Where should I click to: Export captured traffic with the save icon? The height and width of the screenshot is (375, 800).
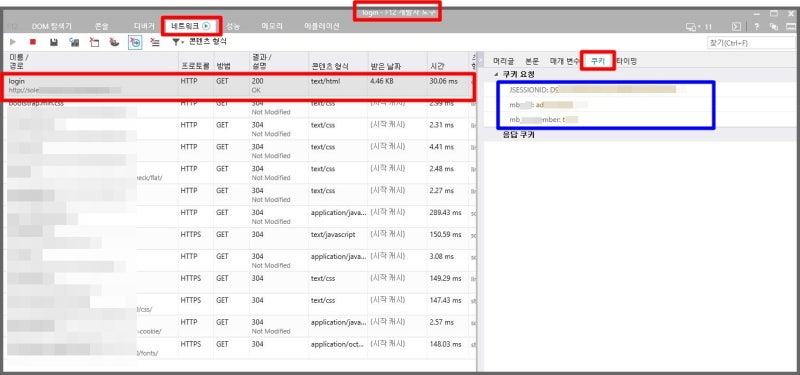point(53,42)
